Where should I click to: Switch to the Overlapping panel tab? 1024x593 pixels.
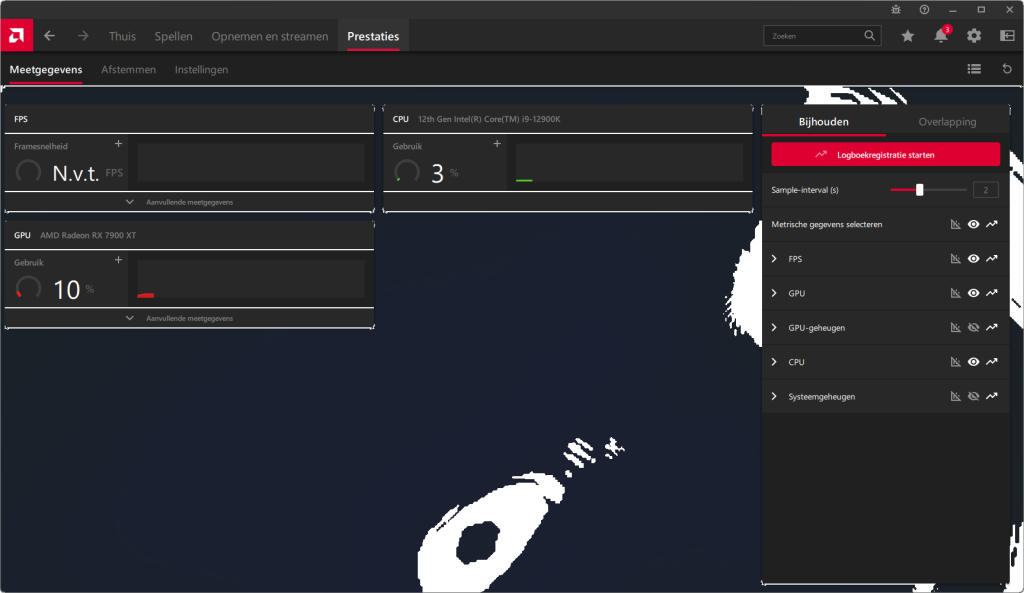pos(947,121)
